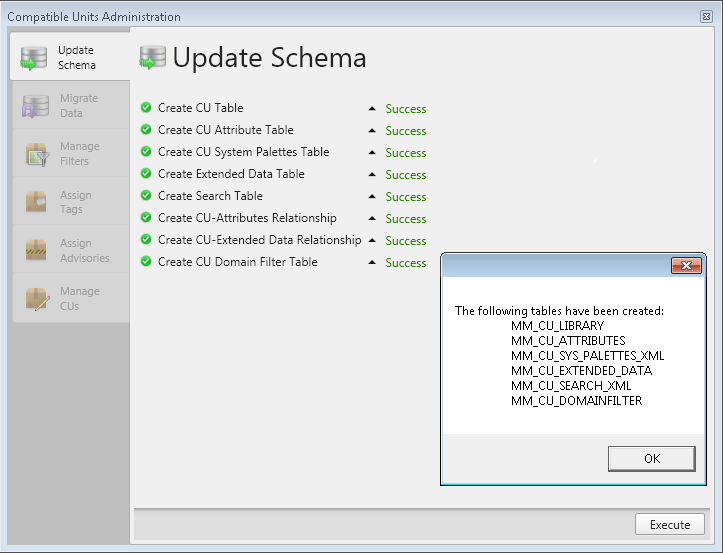723x553 pixels.
Task: Toggle arrow next to Create CU Attribute Table
Action: [x=373, y=131]
